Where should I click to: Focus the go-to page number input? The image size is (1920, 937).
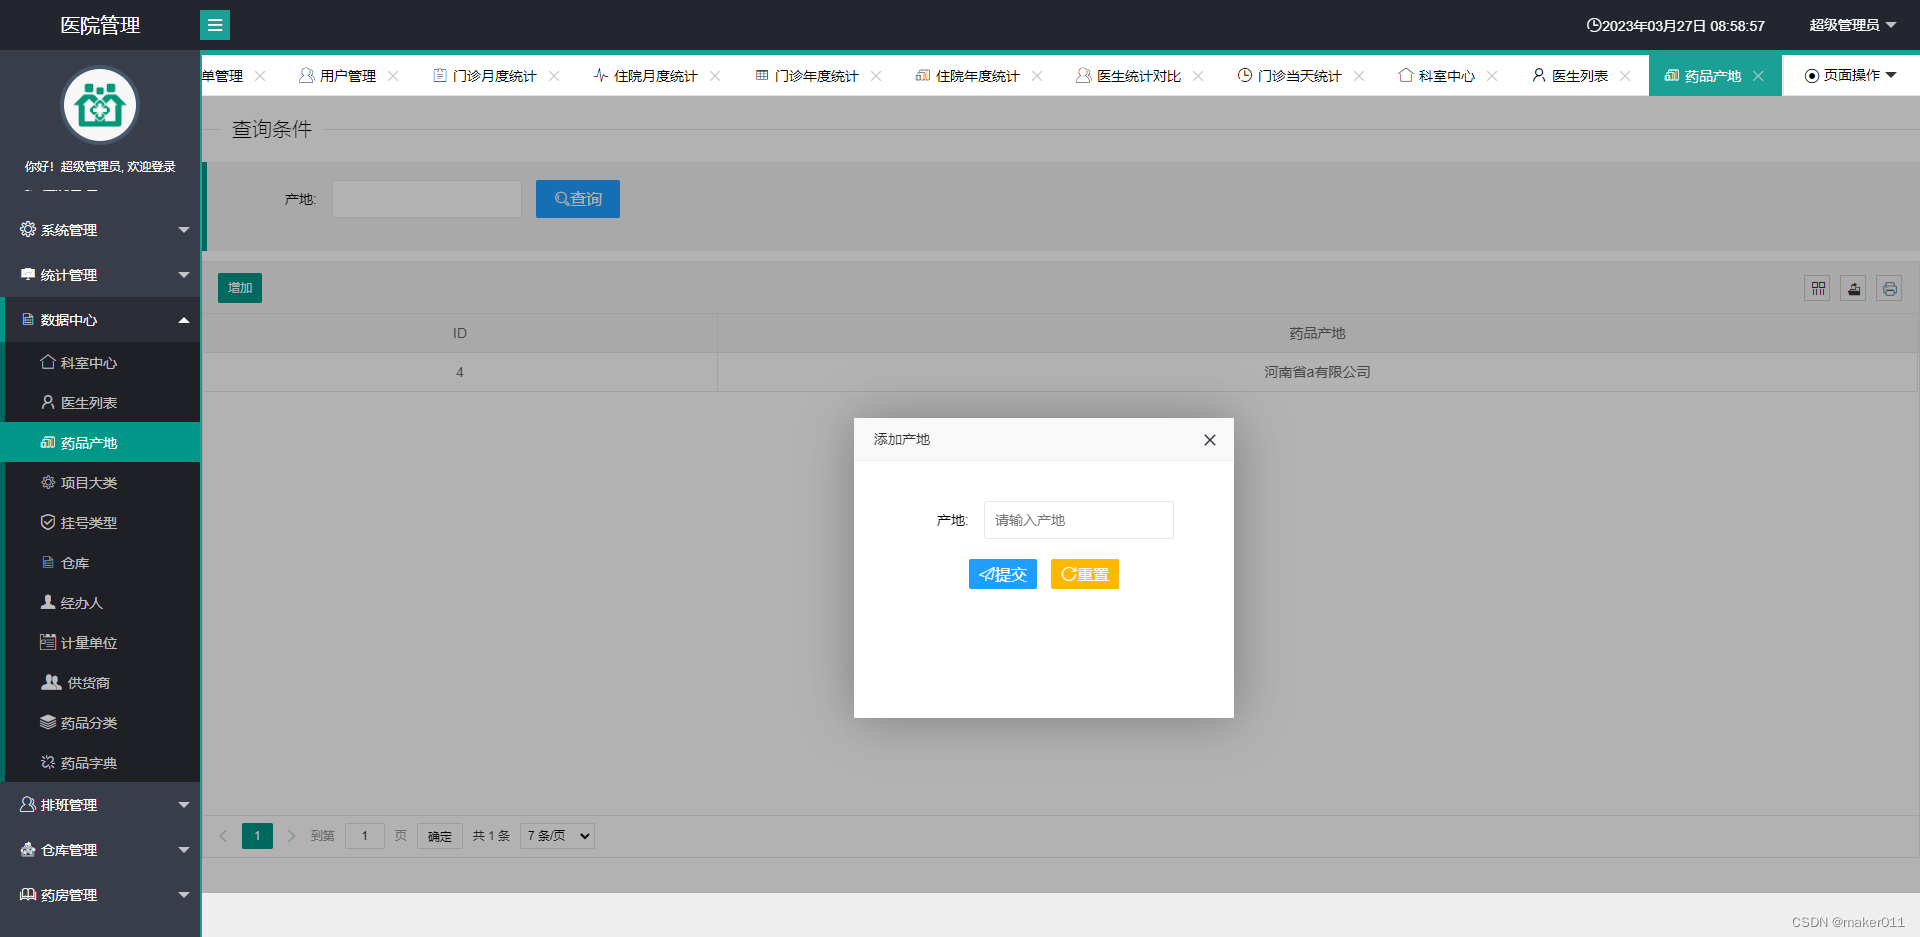pyautogui.click(x=365, y=836)
